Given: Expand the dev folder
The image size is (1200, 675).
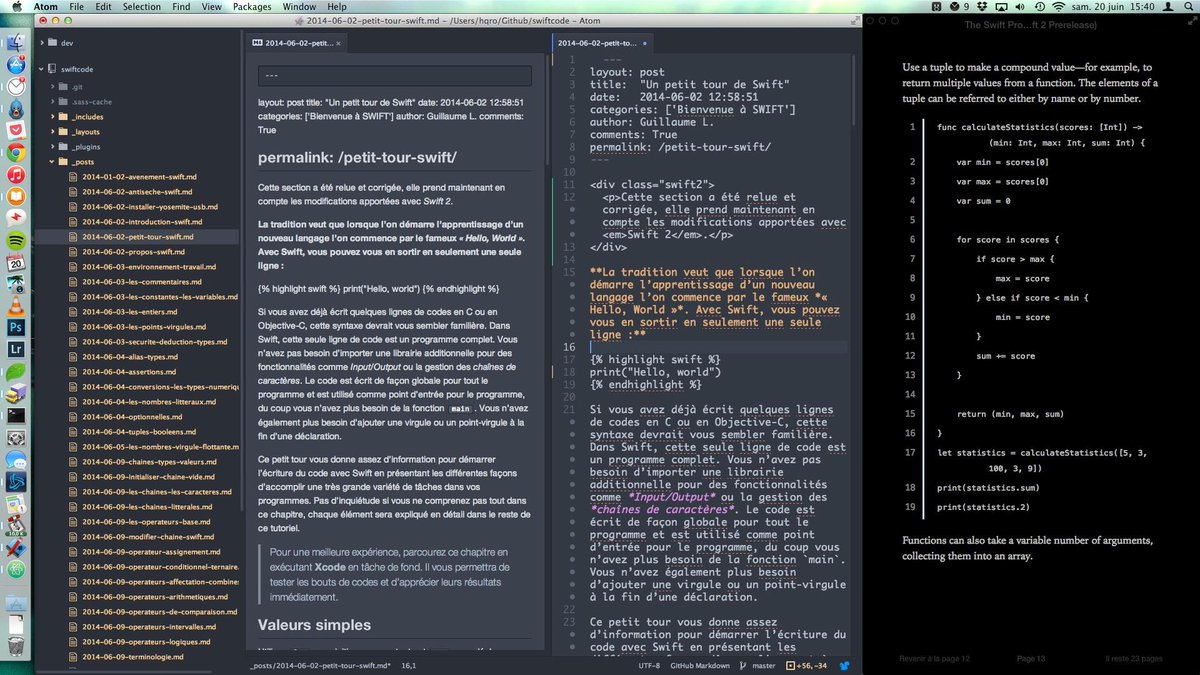Looking at the screenshot, I should 41,43.
